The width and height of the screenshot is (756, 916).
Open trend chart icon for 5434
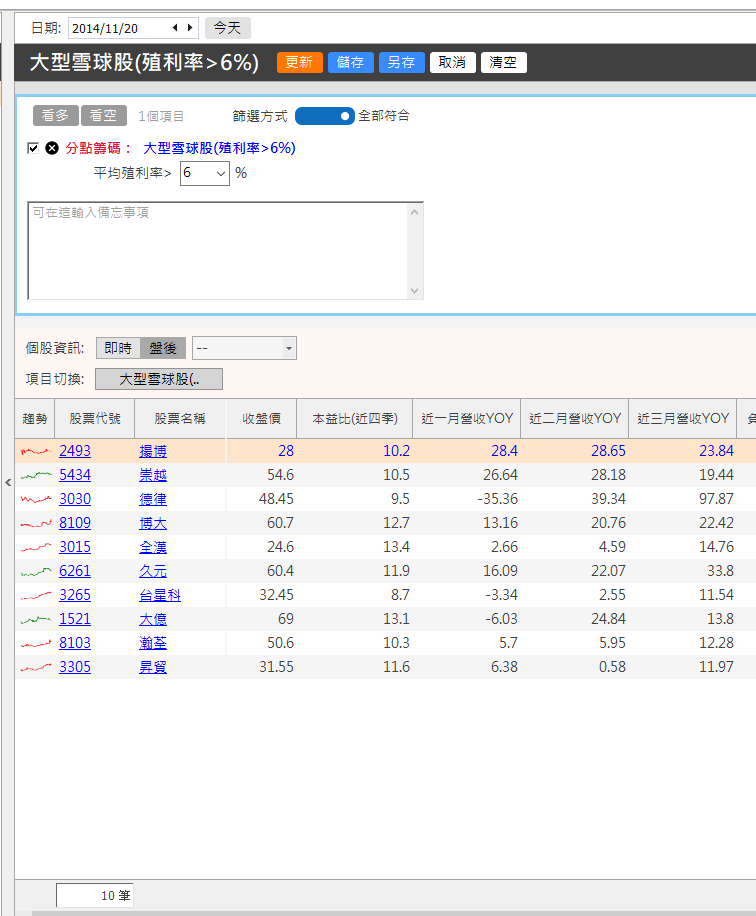point(35,475)
